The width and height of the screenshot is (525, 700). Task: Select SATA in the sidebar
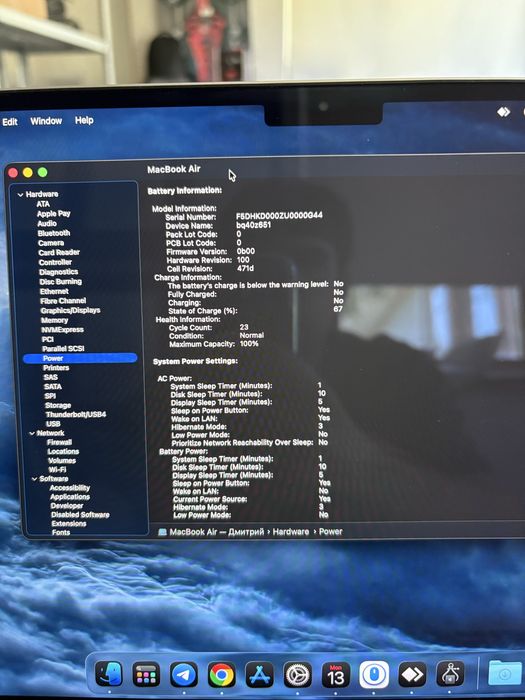(53, 387)
